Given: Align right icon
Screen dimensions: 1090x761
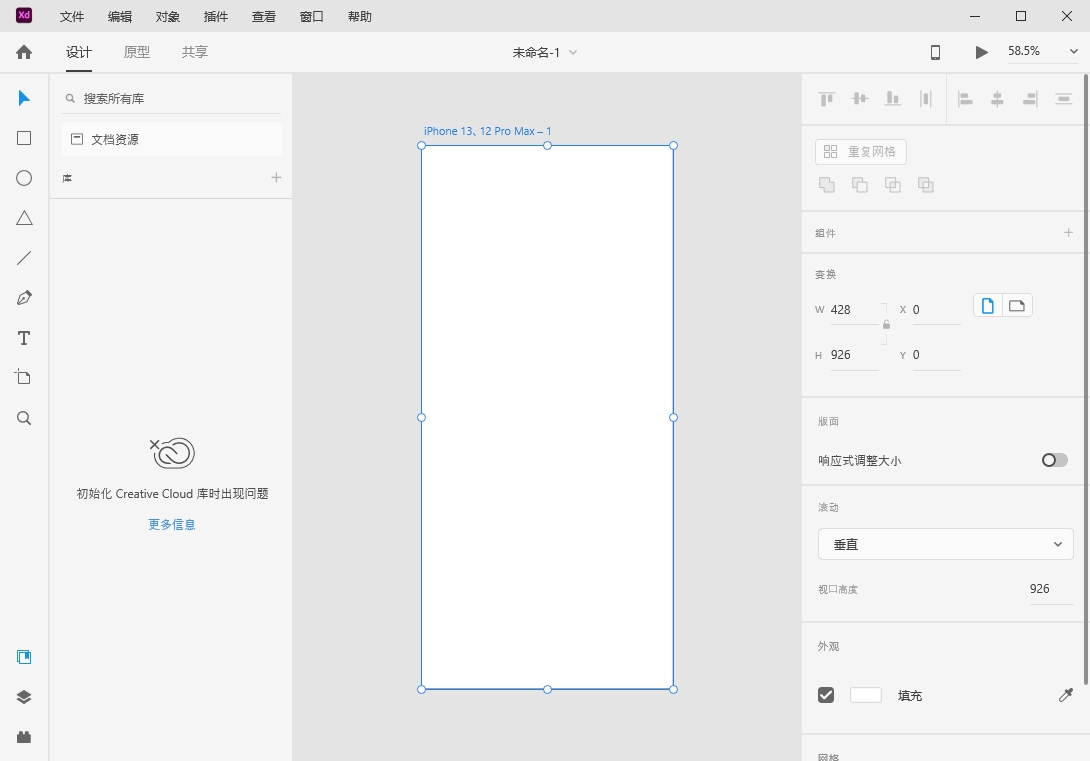Looking at the screenshot, I should (1030, 99).
